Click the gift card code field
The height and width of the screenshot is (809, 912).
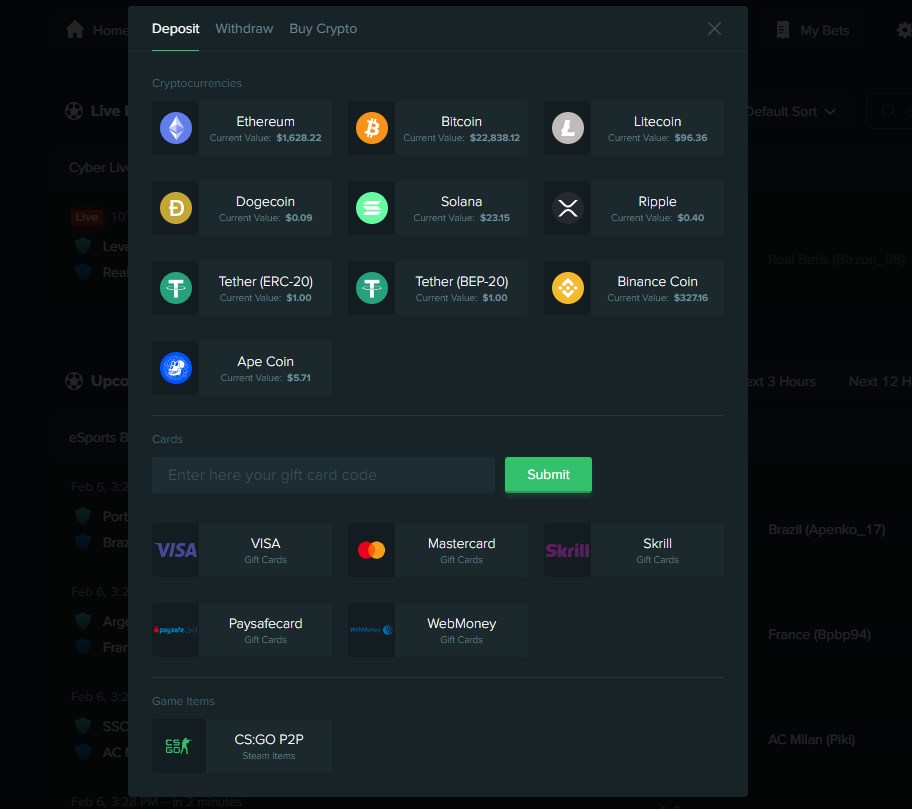point(323,475)
